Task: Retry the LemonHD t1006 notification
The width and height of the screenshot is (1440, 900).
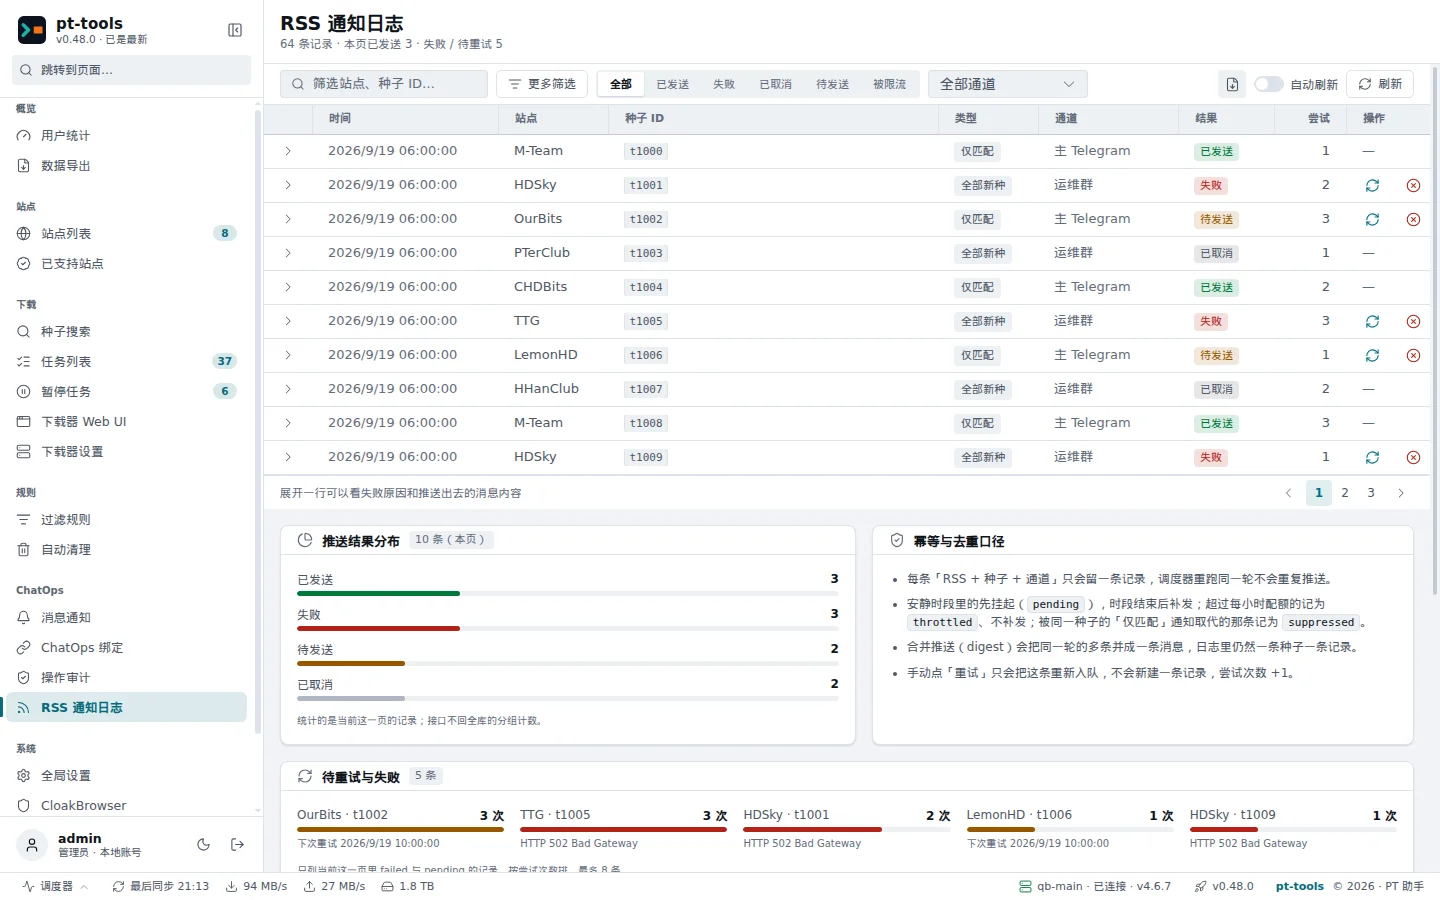Action: (x=1372, y=355)
